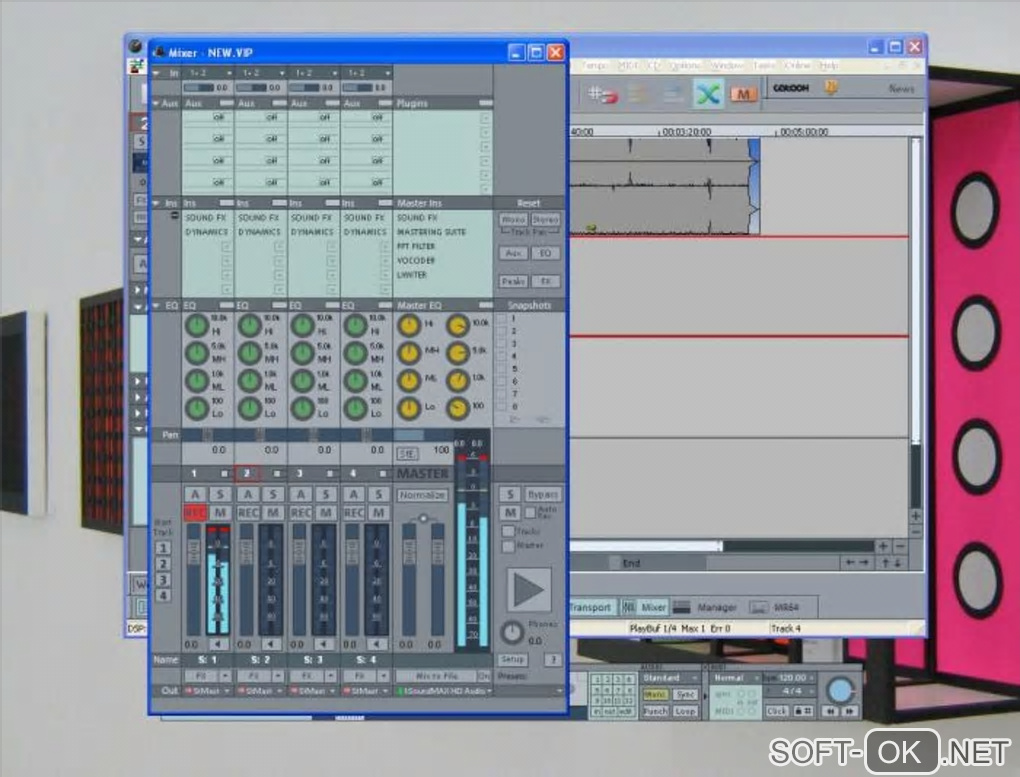Toggle the Punch button in transport

click(x=655, y=711)
